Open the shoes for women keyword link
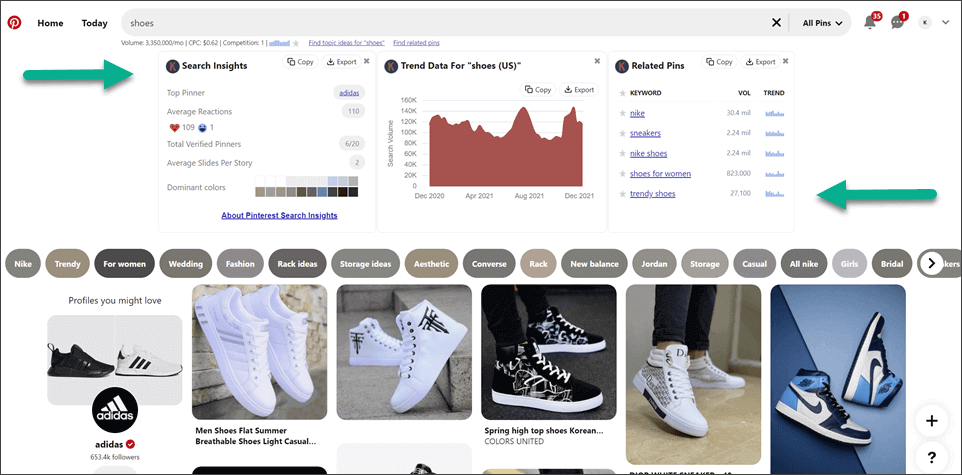 [660, 174]
